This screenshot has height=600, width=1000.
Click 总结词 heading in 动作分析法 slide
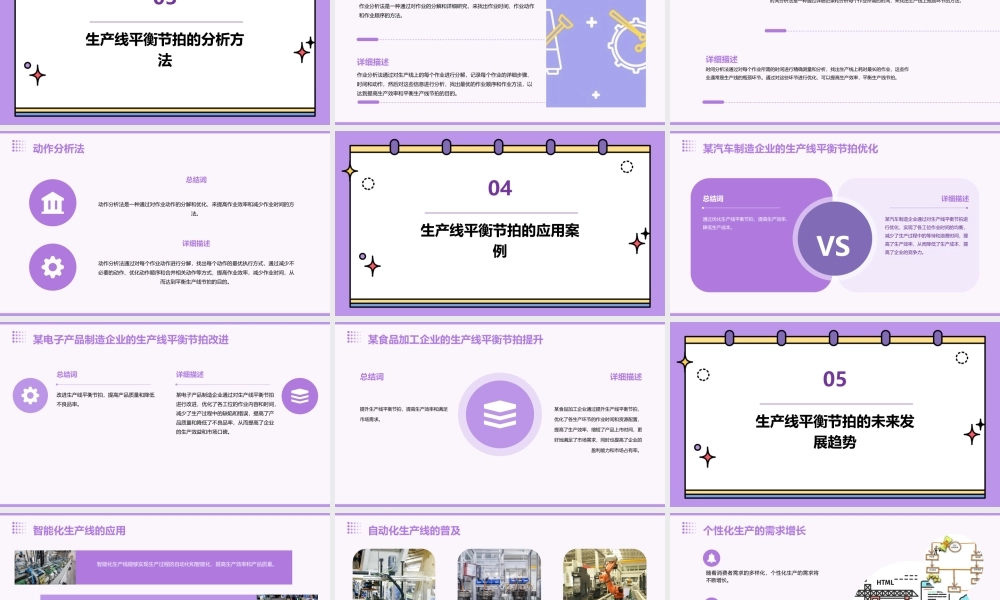click(x=196, y=180)
